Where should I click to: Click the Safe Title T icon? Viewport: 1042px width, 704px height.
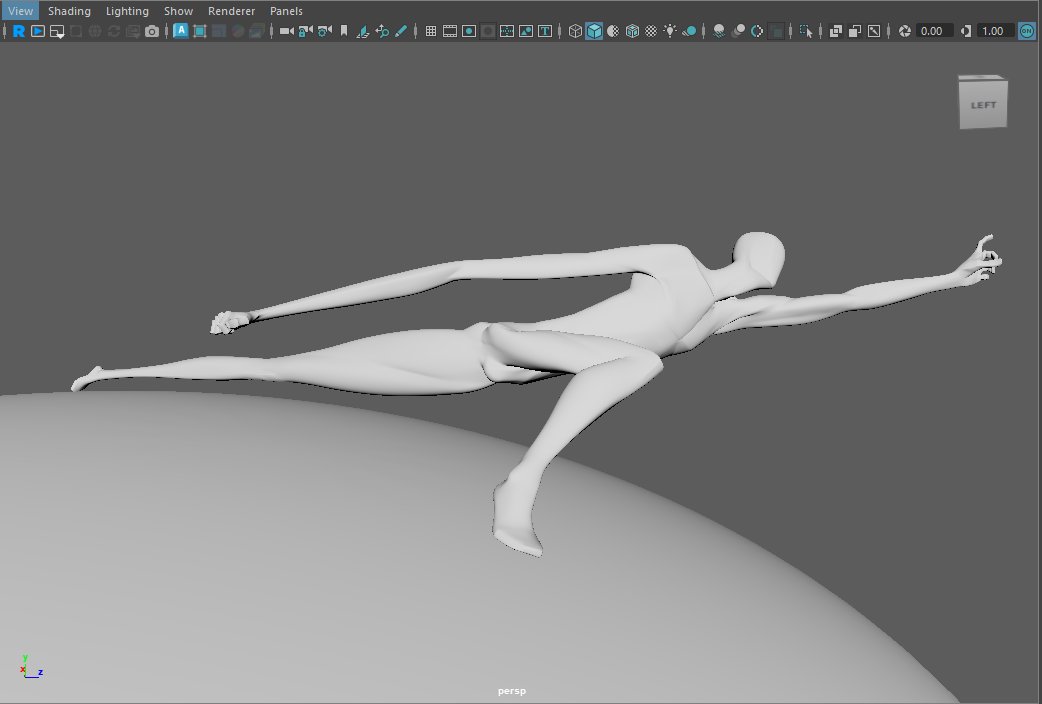[x=545, y=31]
